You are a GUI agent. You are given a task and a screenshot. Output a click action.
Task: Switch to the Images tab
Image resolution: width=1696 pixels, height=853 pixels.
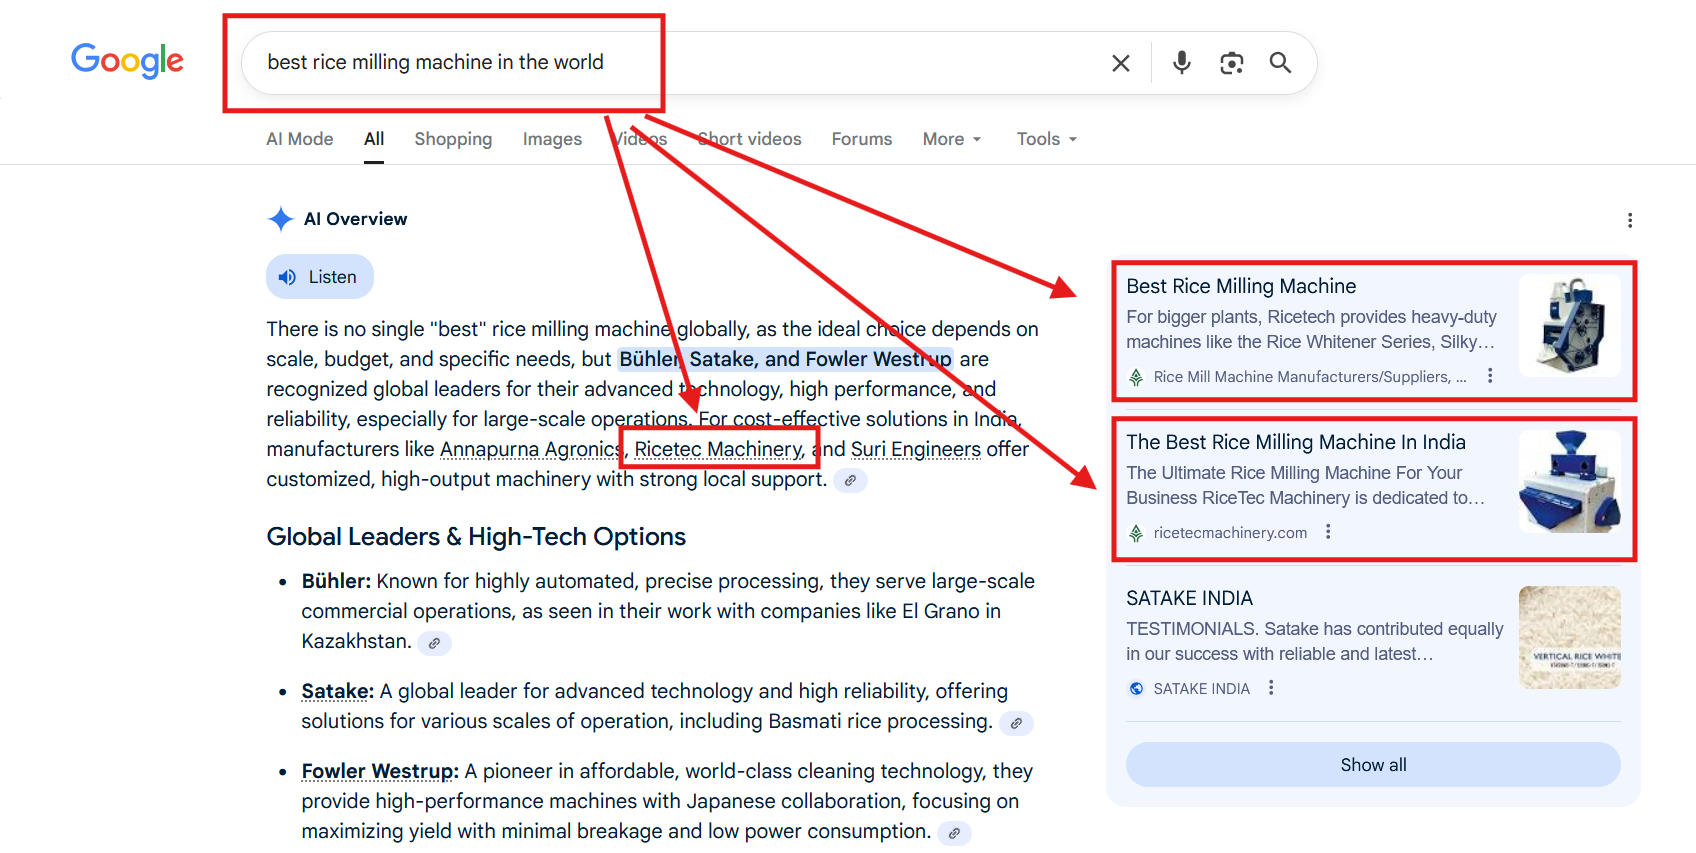coord(552,139)
